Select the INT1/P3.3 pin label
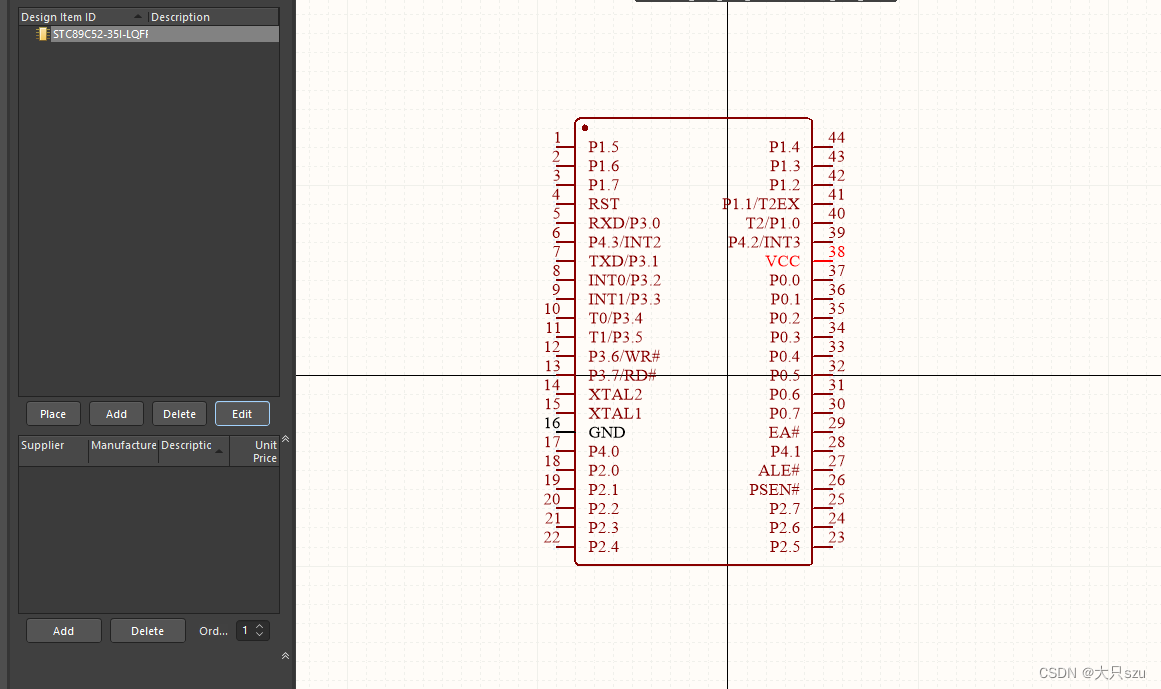The width and height of the screenshot is (1161, 689). tap(624, 299)
